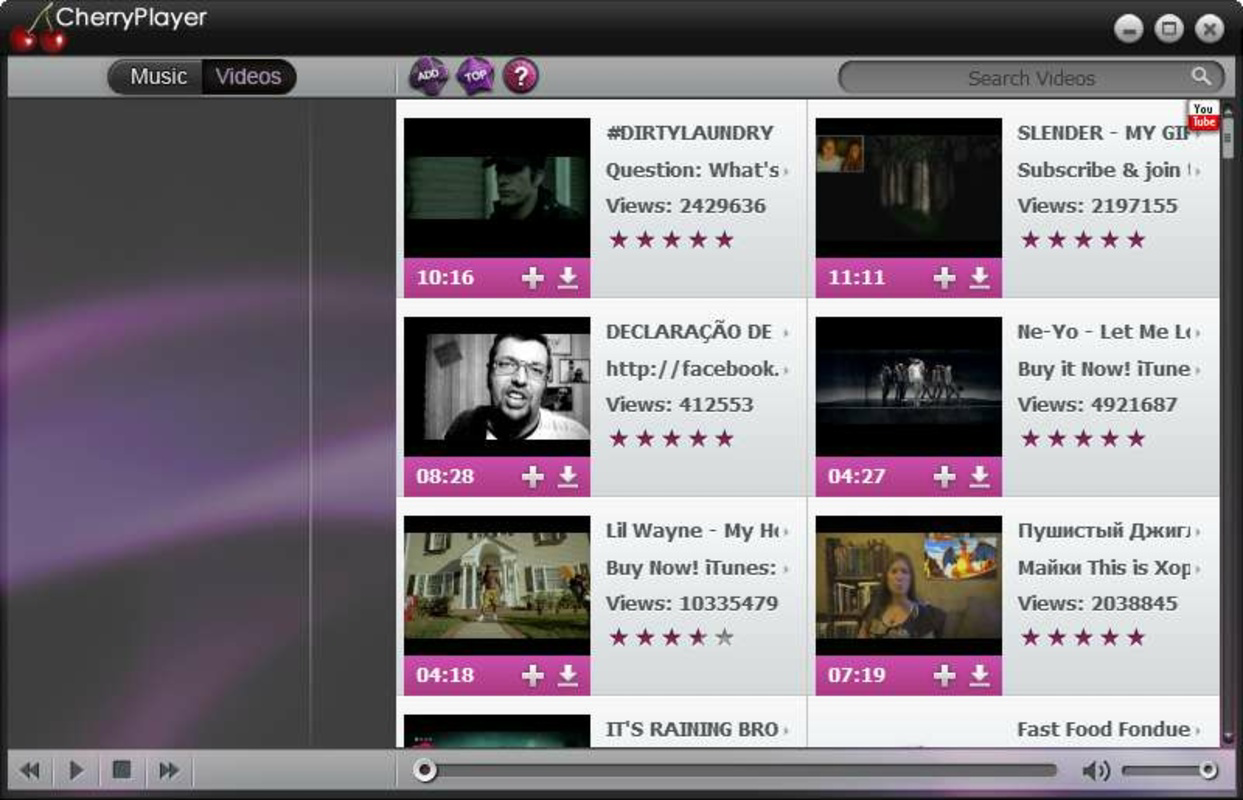
Task: Open help via question mark icon
Action: [521, 75]
